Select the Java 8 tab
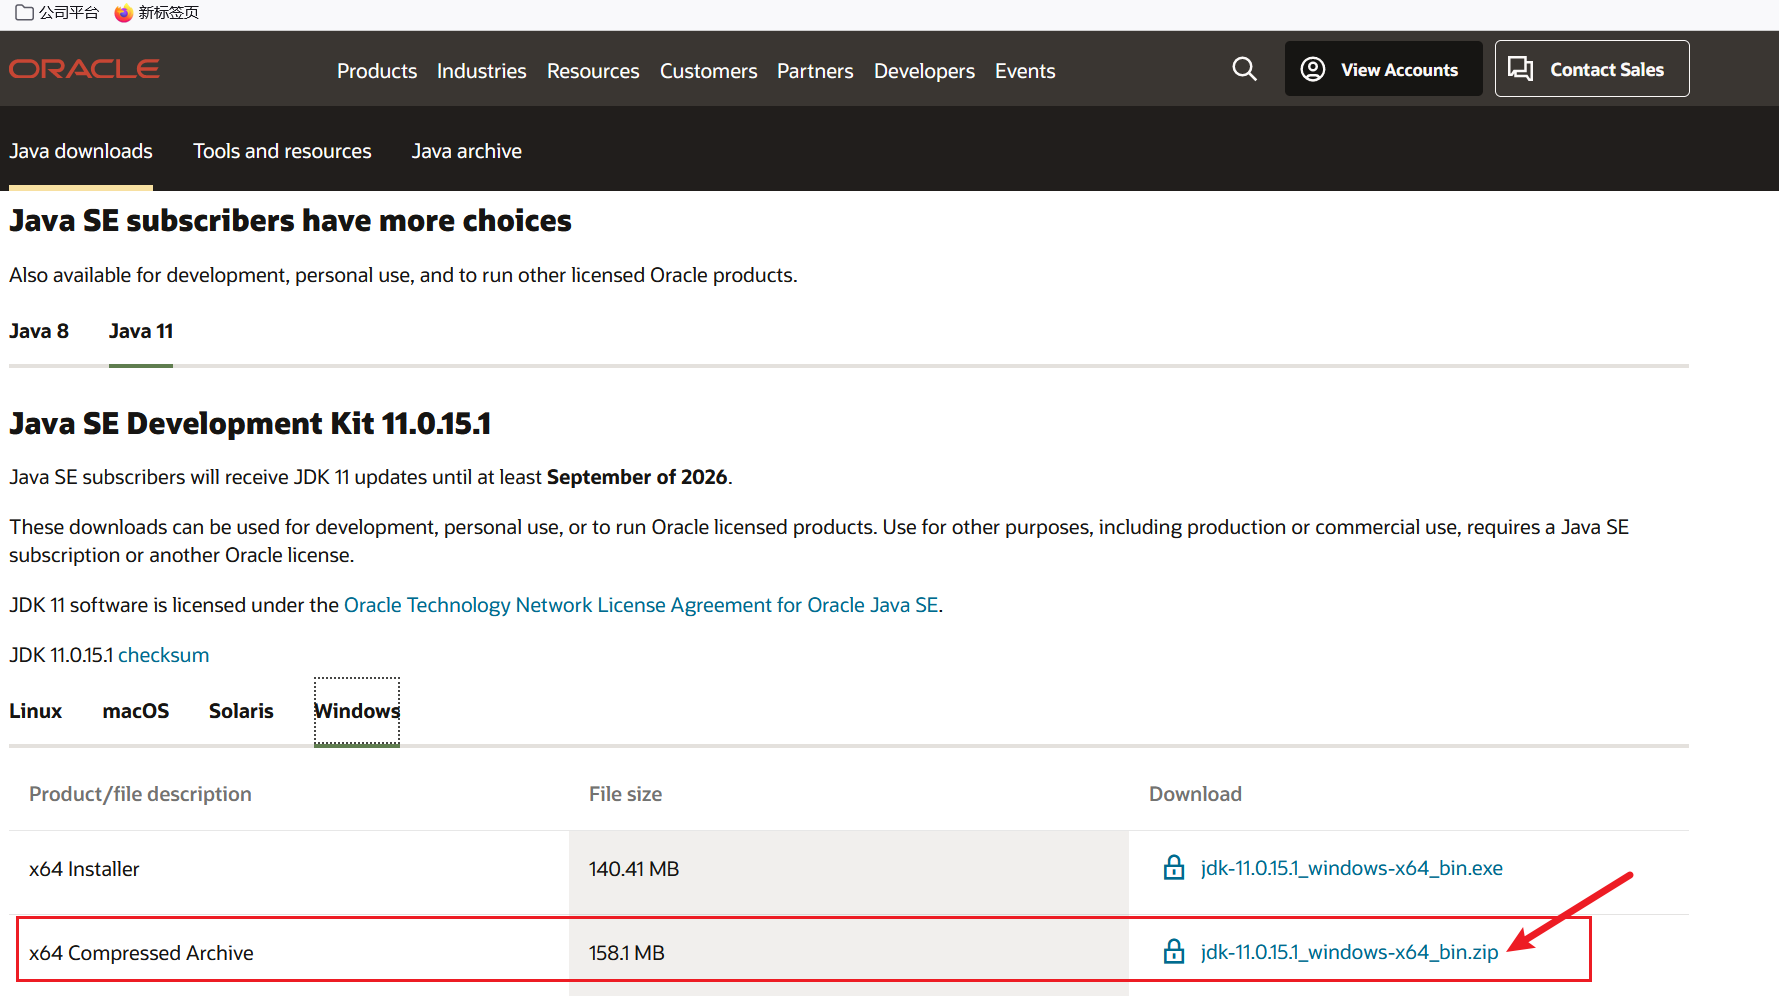Image resolution: width=1779 pixels, height=996 pixels. tap(39, 331)
